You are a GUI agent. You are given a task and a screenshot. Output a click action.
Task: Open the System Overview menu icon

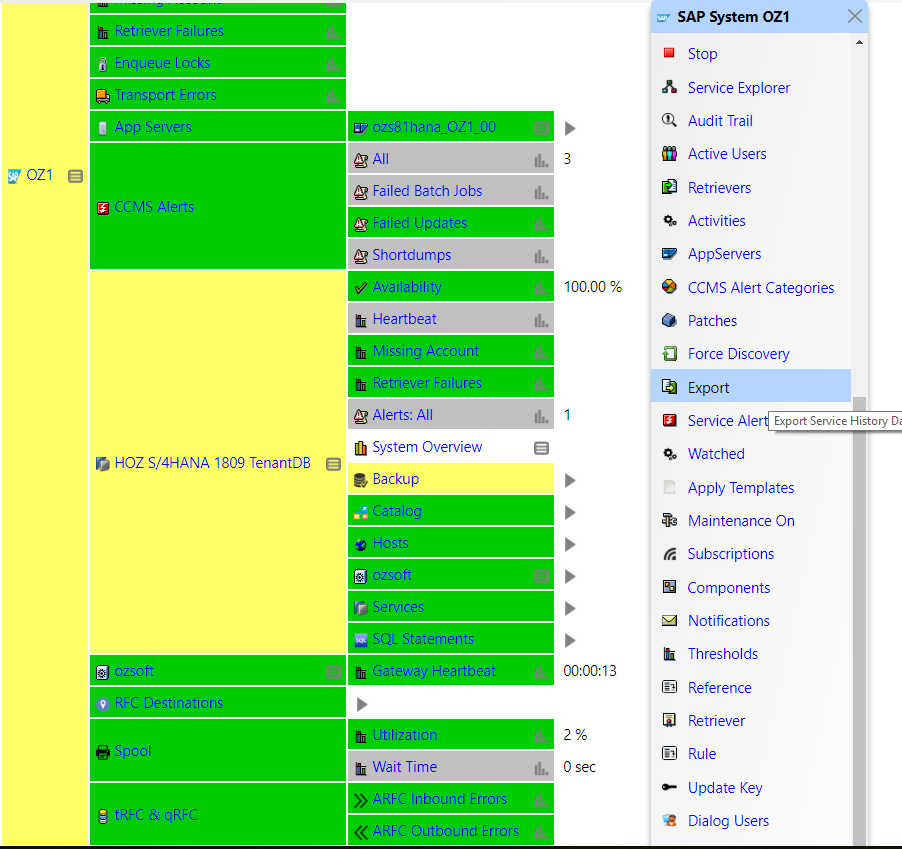[x=541, y=448]
